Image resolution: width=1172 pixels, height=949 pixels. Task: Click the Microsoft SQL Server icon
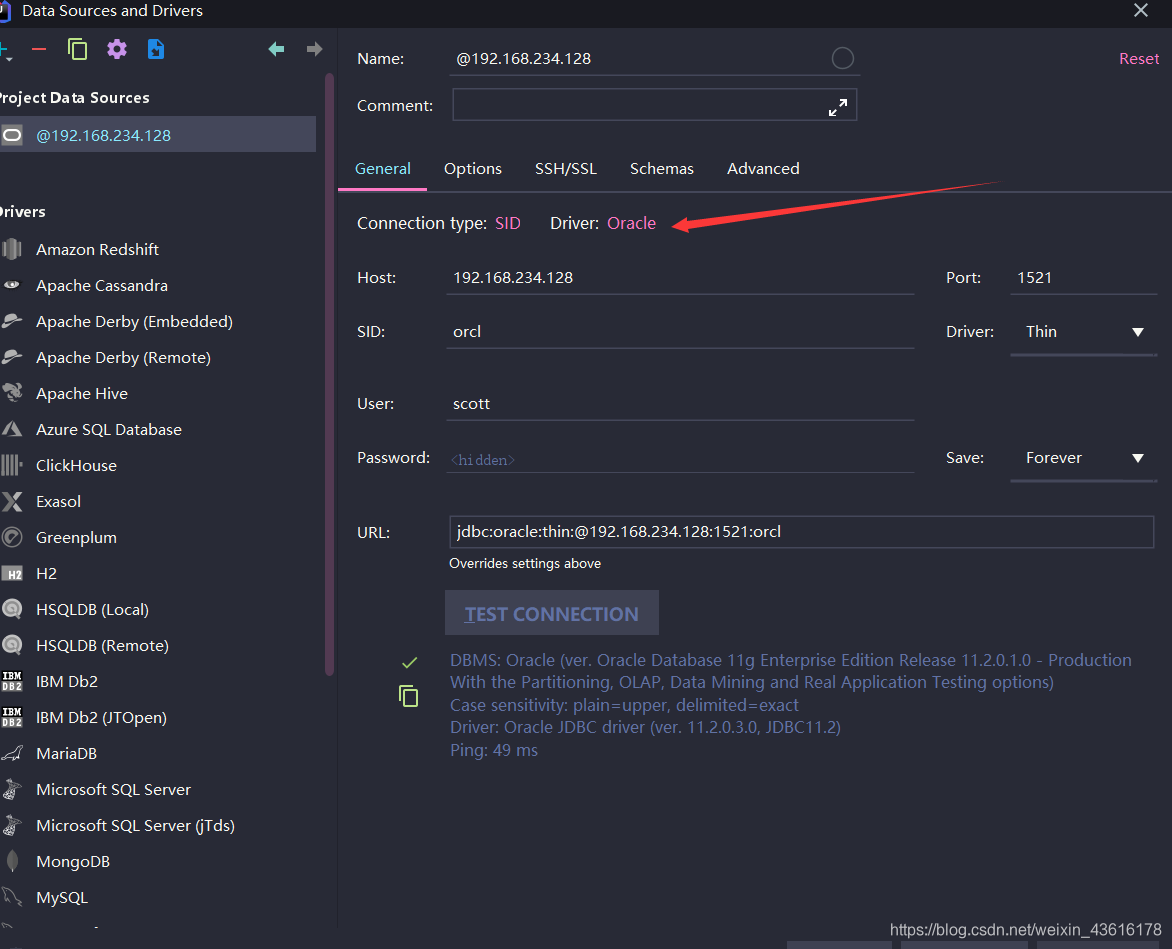[x=12, y=789]
